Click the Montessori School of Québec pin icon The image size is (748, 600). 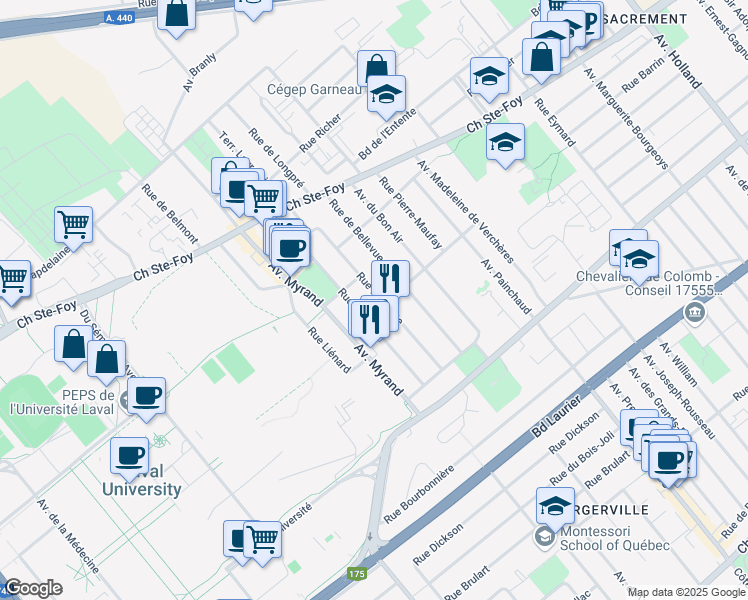tap(544, 538)
